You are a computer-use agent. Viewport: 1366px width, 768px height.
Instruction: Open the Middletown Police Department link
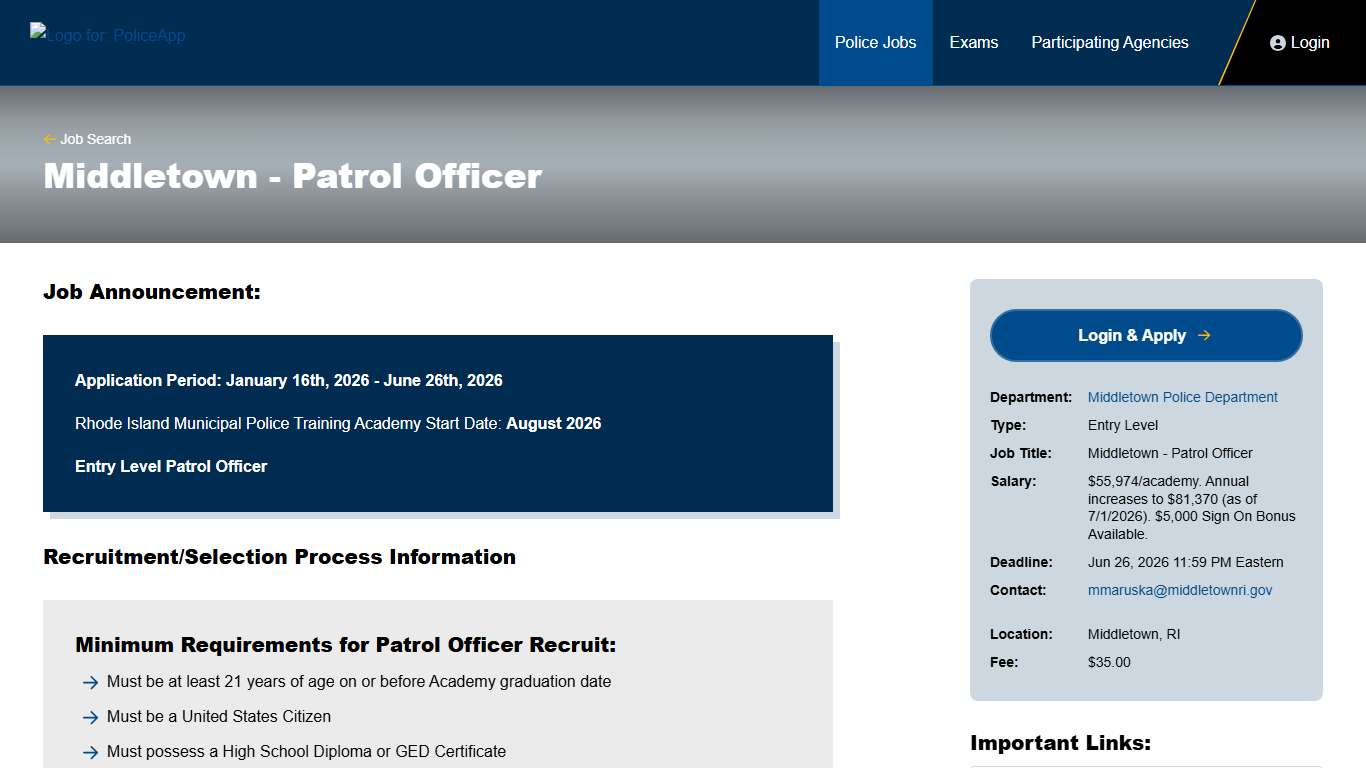(1182, 397)
